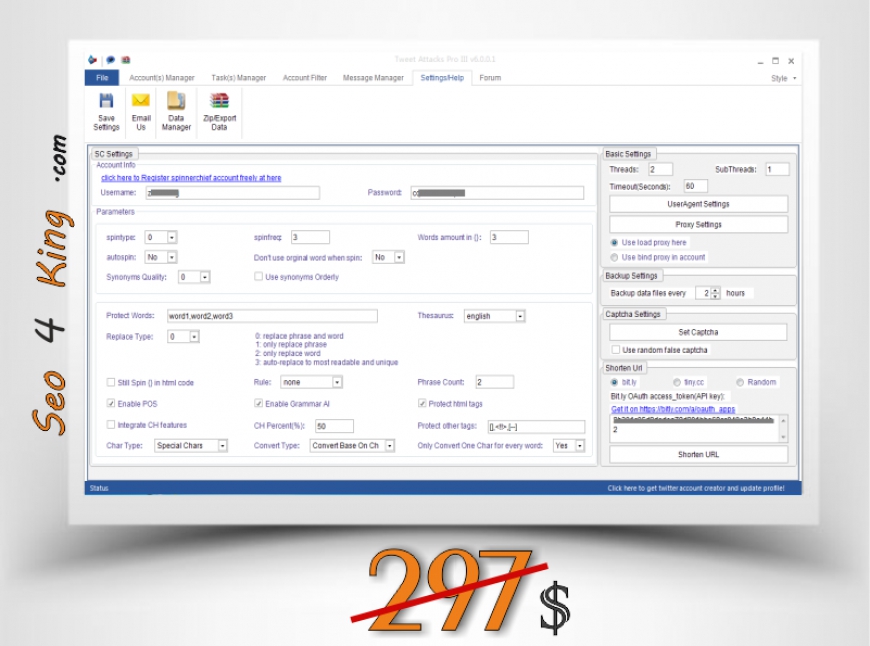Toggle the Enable Grammar AI checkbox
The height and width of the screenshot is (646, 870).
coord(259,403)
